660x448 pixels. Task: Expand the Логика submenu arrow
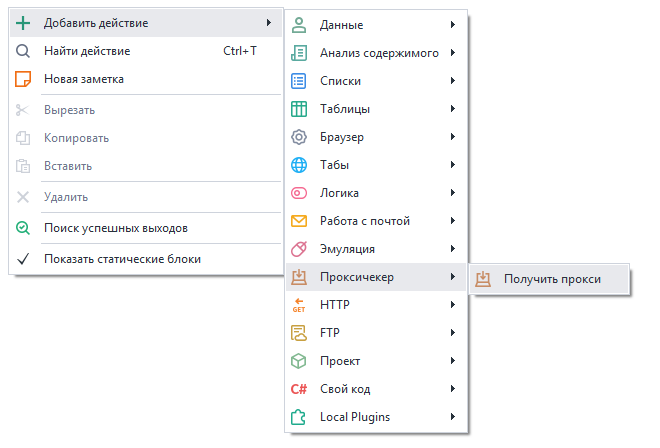click(x=453, y=193)
